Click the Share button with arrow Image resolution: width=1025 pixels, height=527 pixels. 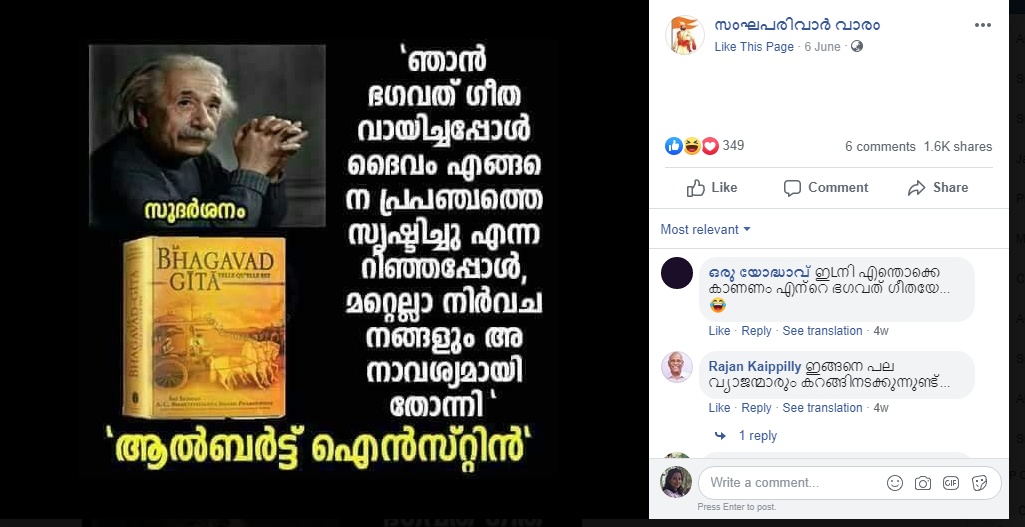point(938,188)
